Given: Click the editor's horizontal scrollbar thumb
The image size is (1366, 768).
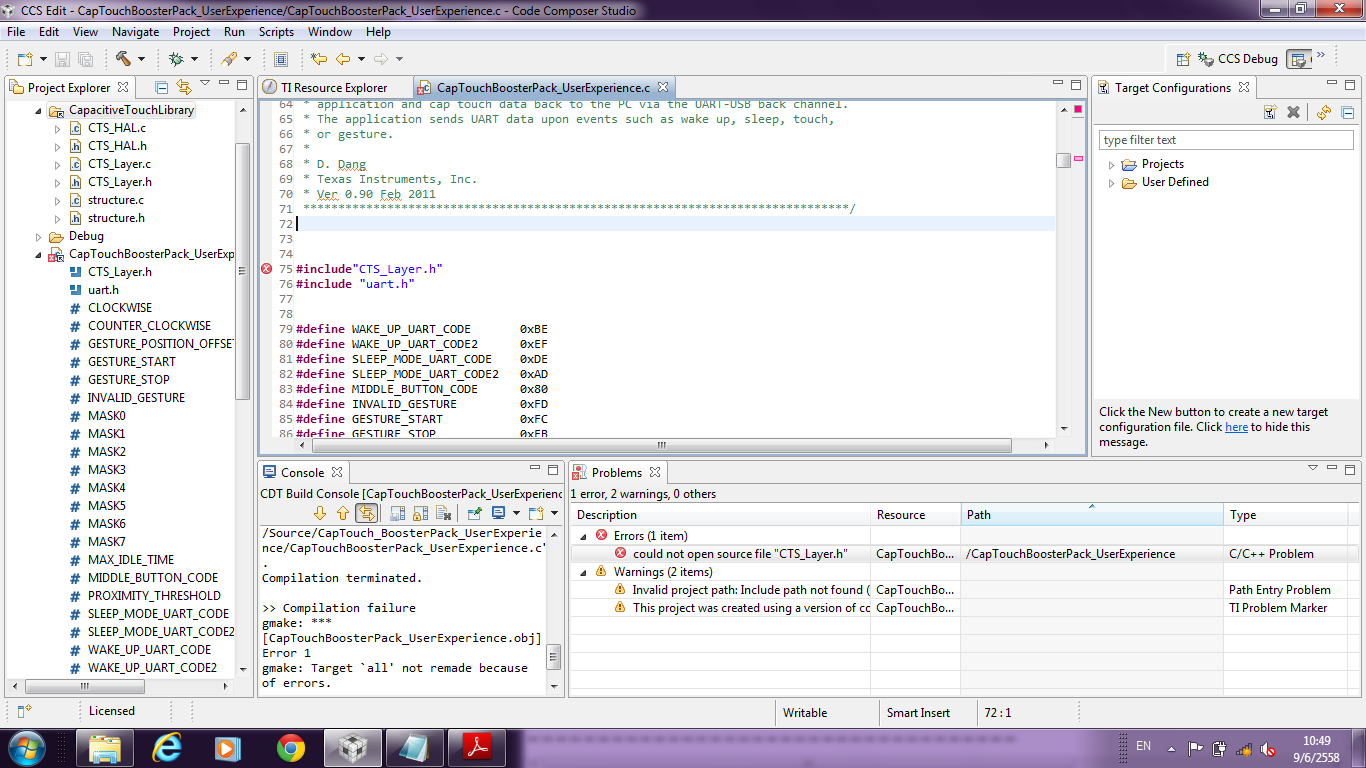Looking at the screenshot, I should (x=660, y=445).
